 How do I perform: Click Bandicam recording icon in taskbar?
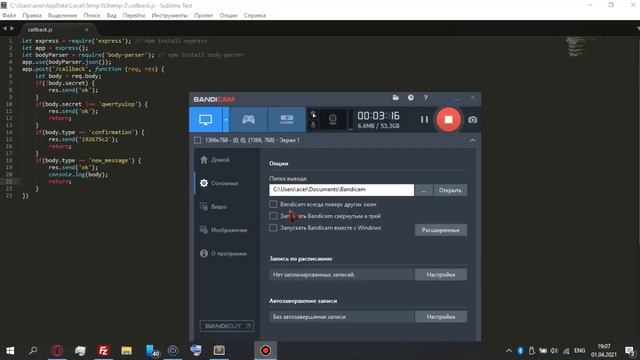pos(265,351)
